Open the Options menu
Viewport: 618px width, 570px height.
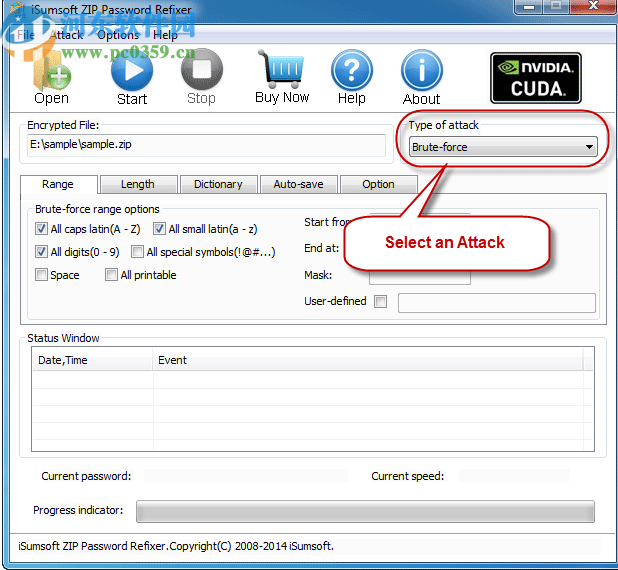118,35
